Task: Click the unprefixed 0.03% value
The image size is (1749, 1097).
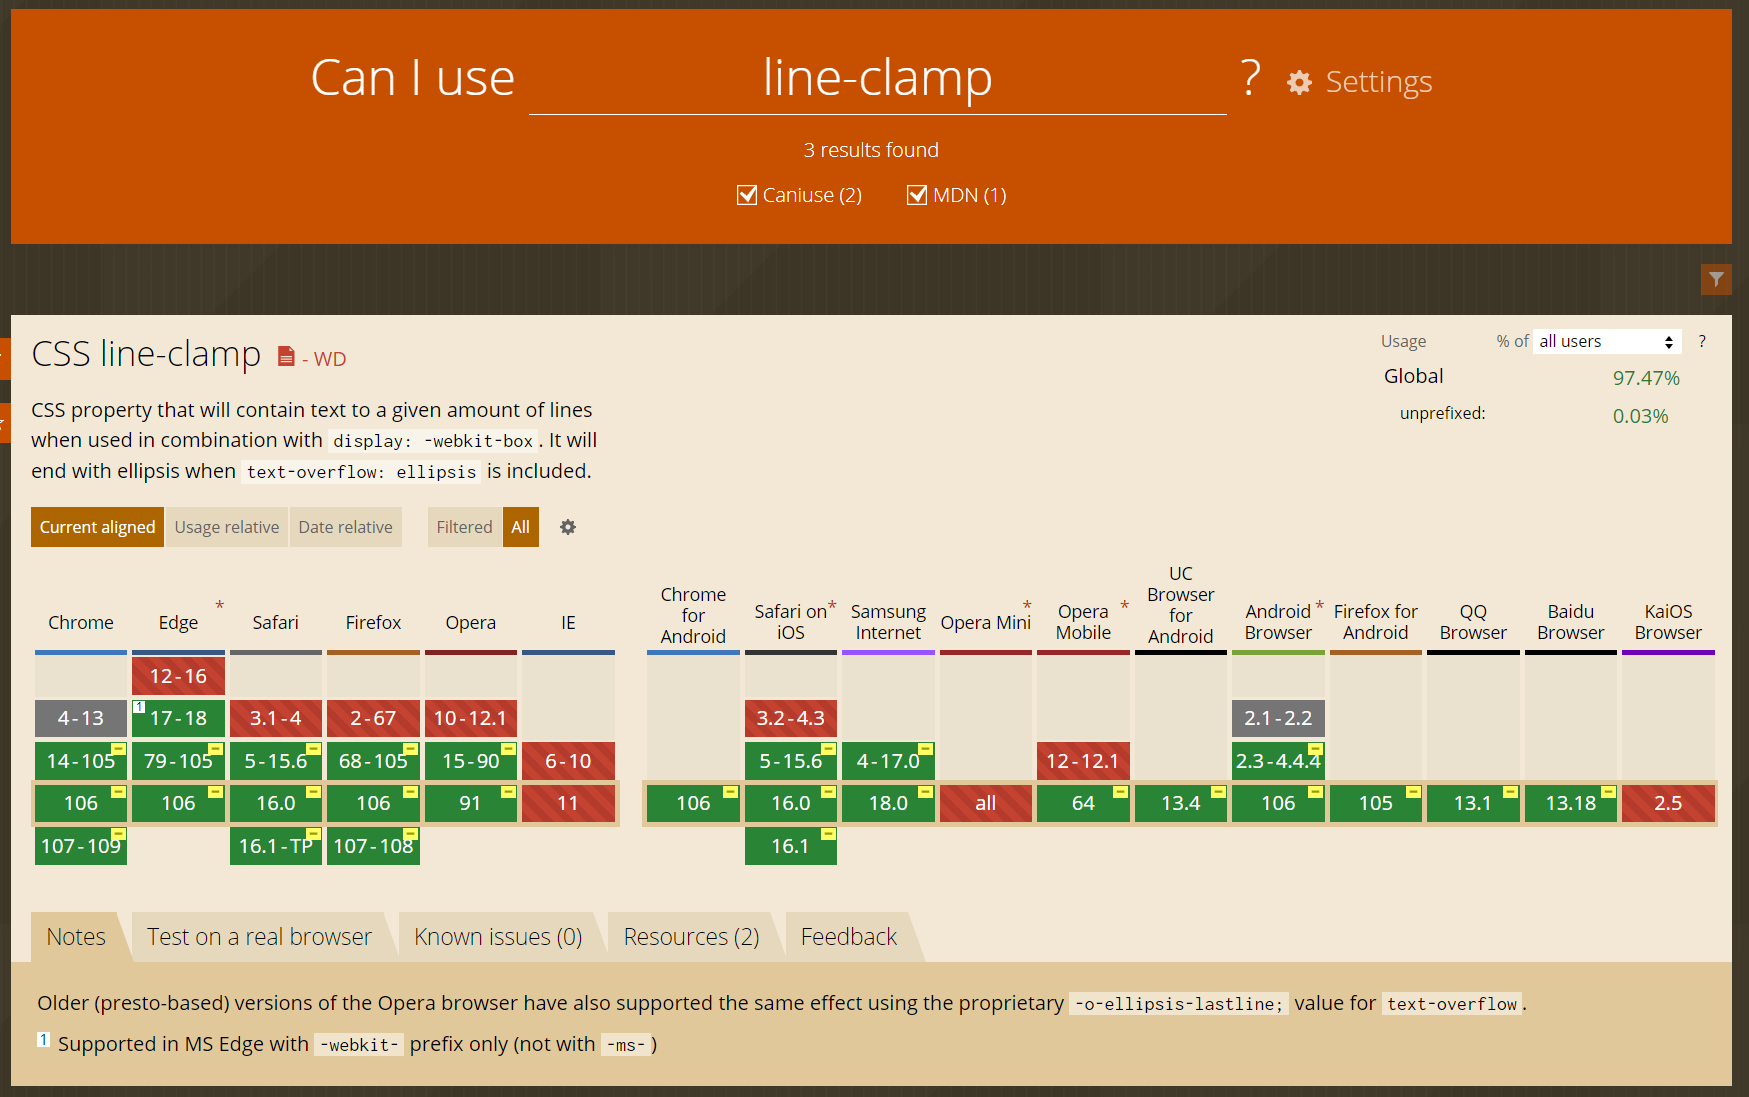Action: 1640,416
